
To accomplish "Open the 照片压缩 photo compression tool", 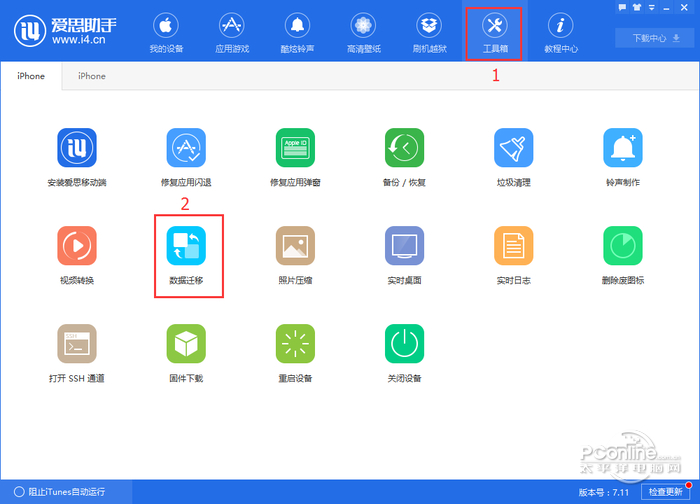I will pos(295,255).
